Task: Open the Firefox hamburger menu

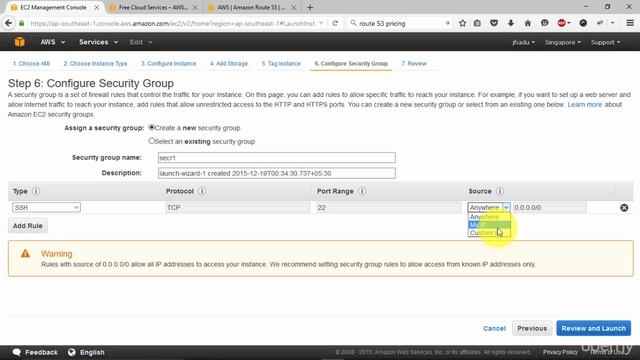Action: pyautogui.click(x=630, y=23)
